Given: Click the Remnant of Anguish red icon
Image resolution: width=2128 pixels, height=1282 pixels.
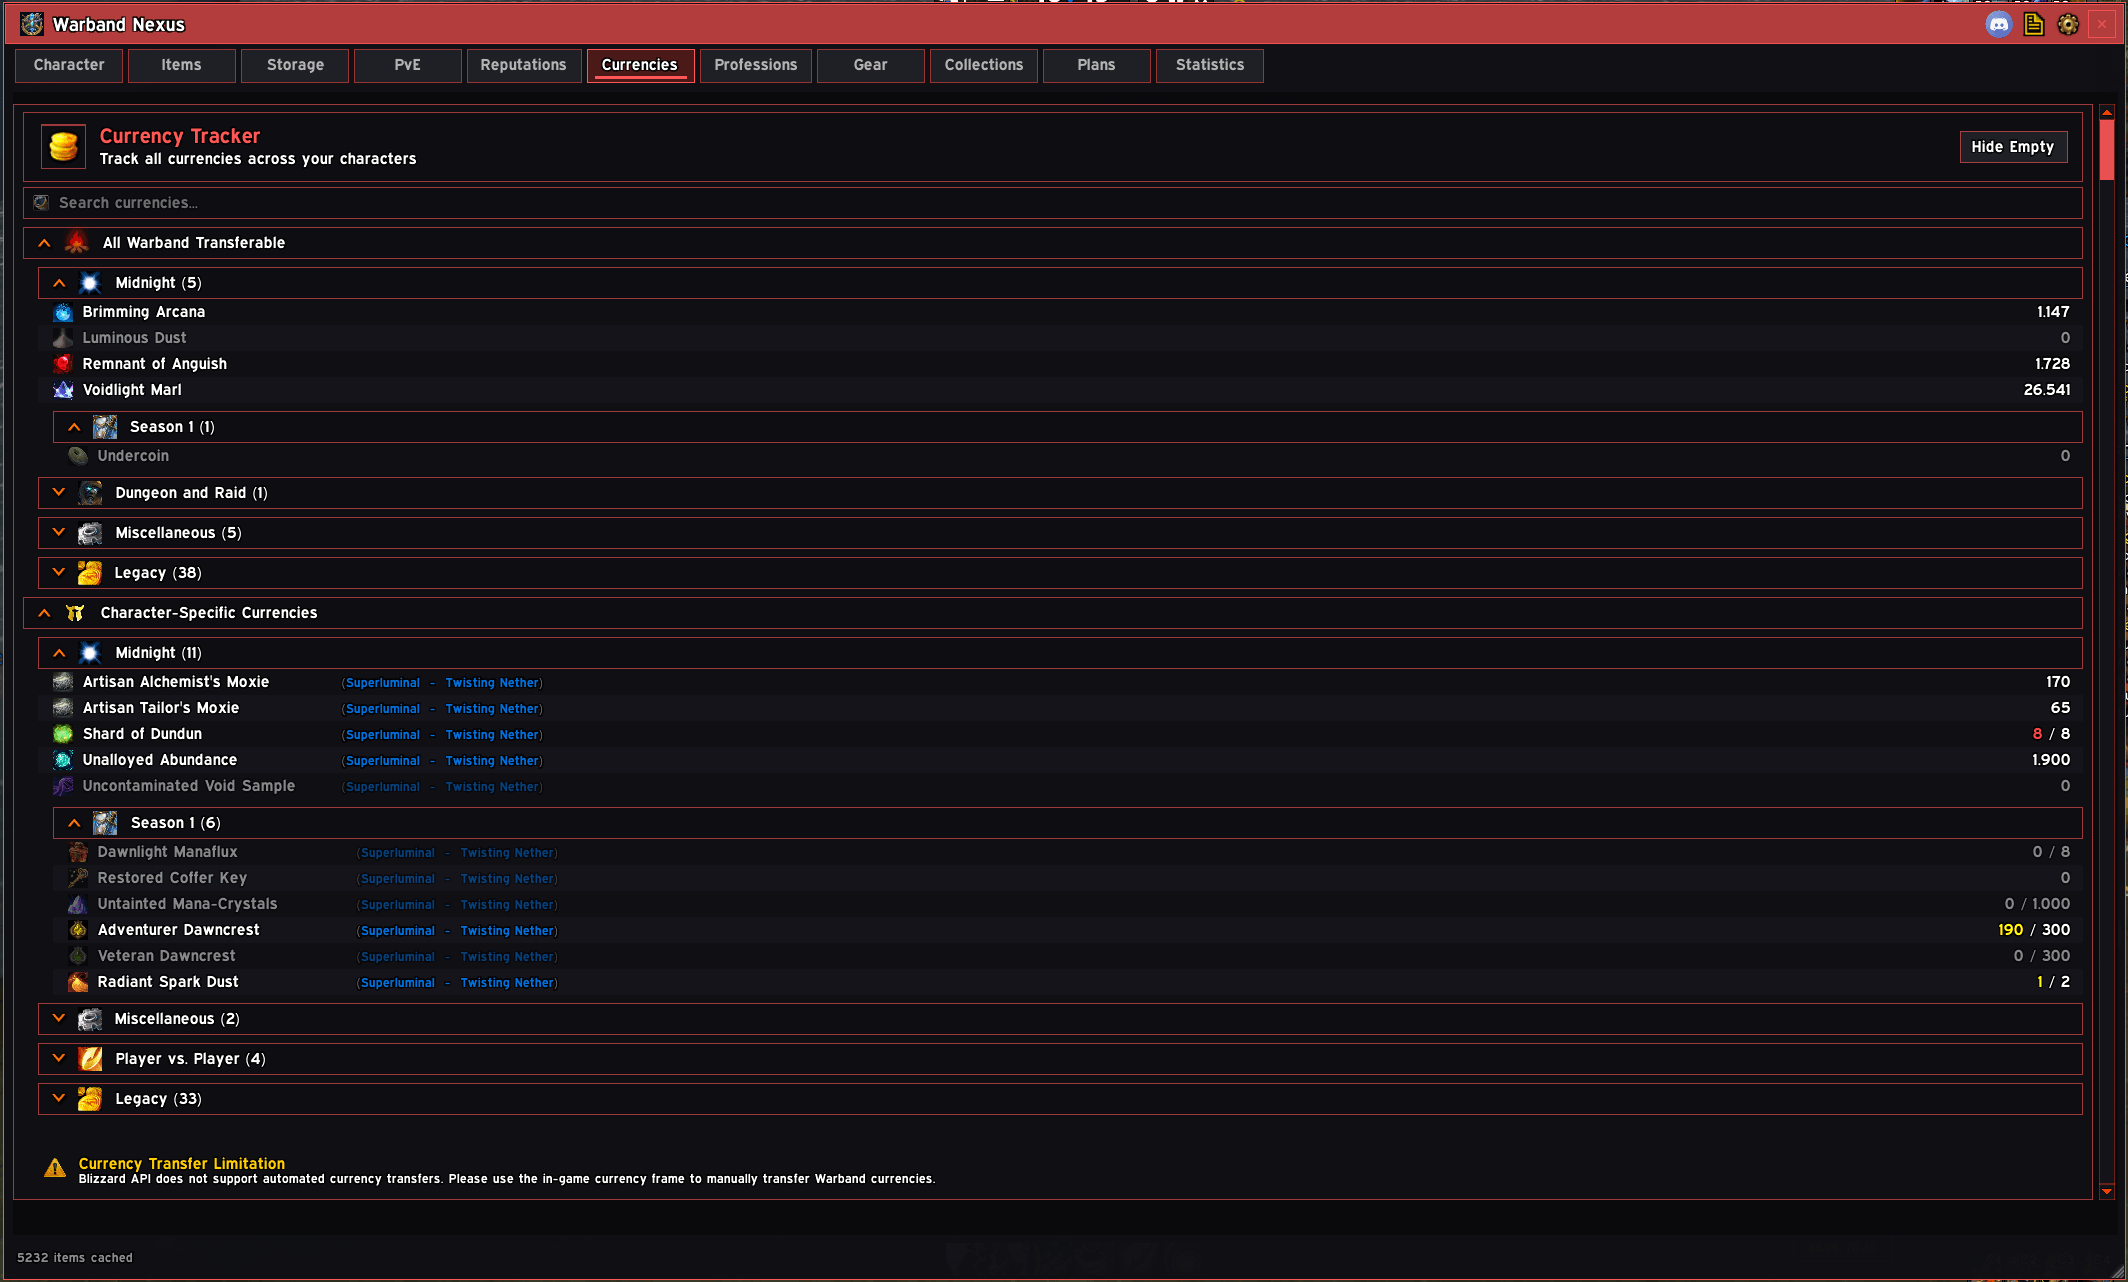Looking at the screenshot, I should [63, 364].
